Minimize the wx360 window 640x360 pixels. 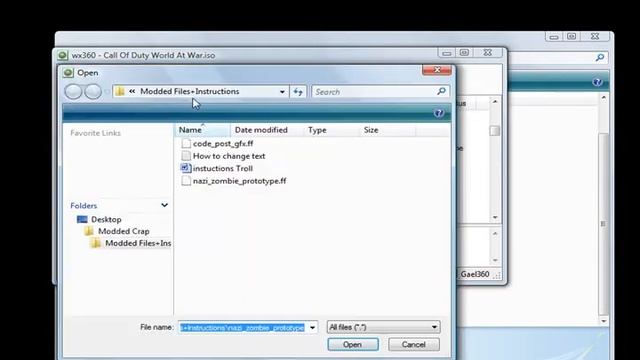447,53
